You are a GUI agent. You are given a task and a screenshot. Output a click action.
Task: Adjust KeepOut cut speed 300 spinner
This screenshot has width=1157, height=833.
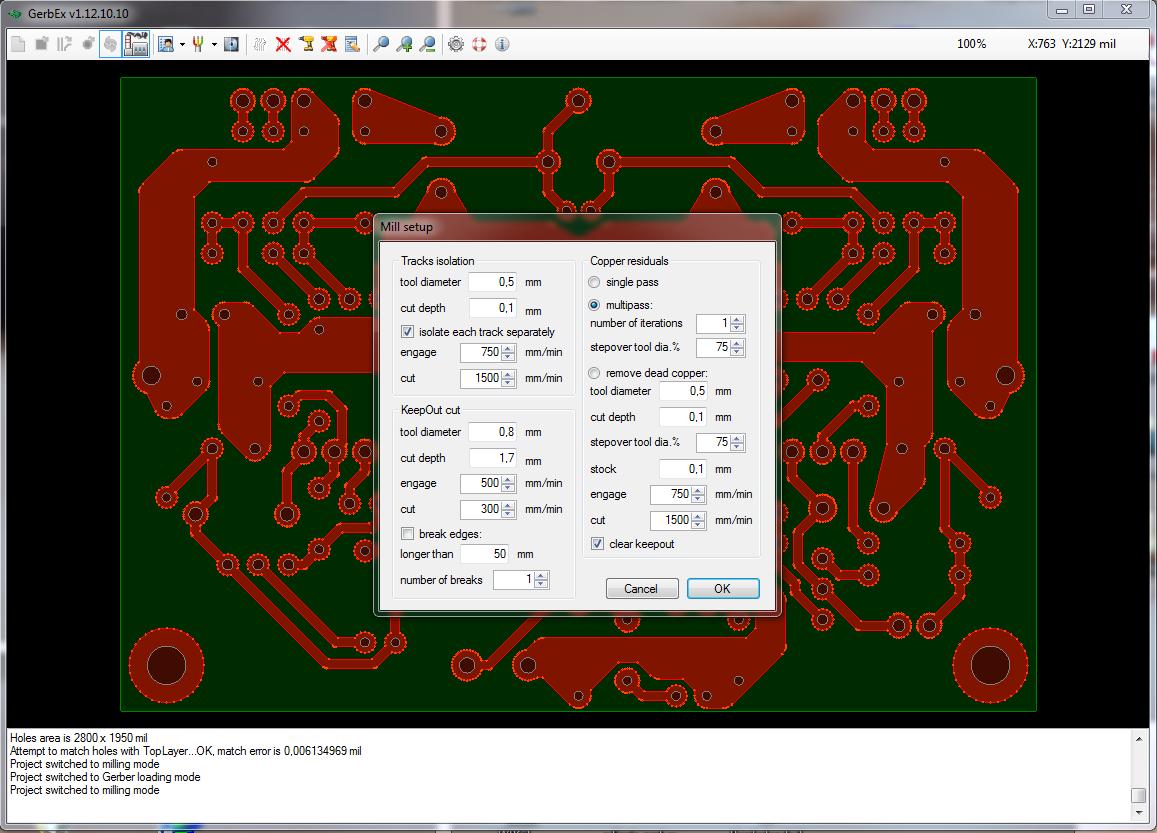coord(508,509)
